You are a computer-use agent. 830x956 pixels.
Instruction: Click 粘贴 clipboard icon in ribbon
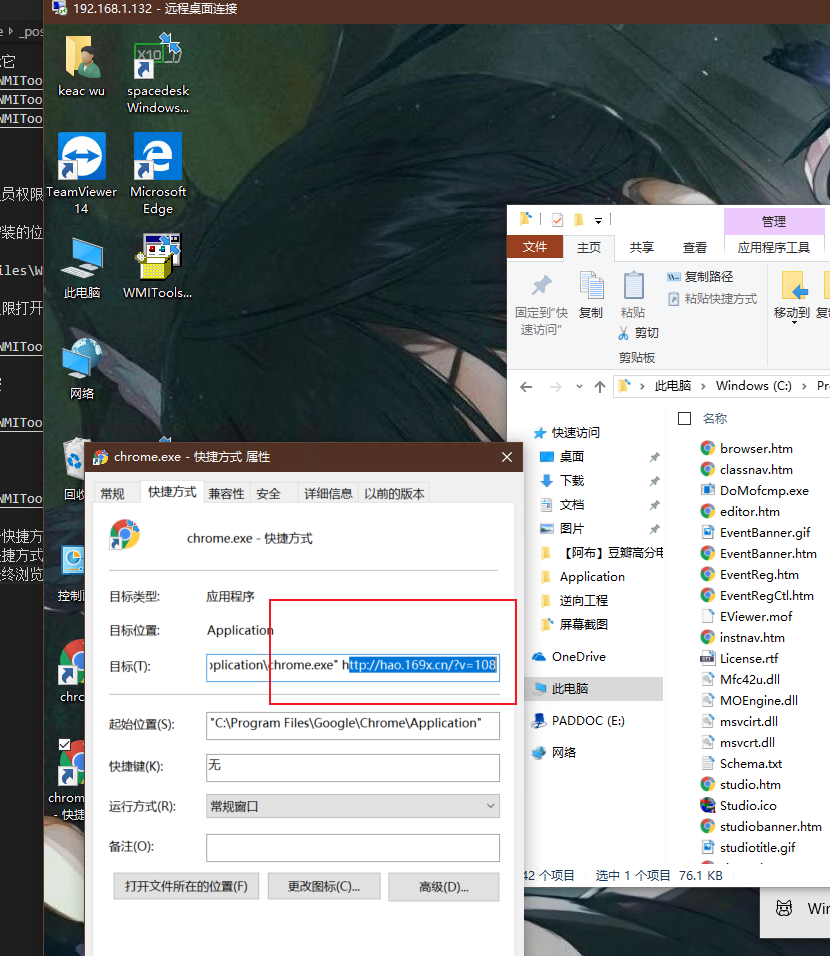click(x=634, y=285)
